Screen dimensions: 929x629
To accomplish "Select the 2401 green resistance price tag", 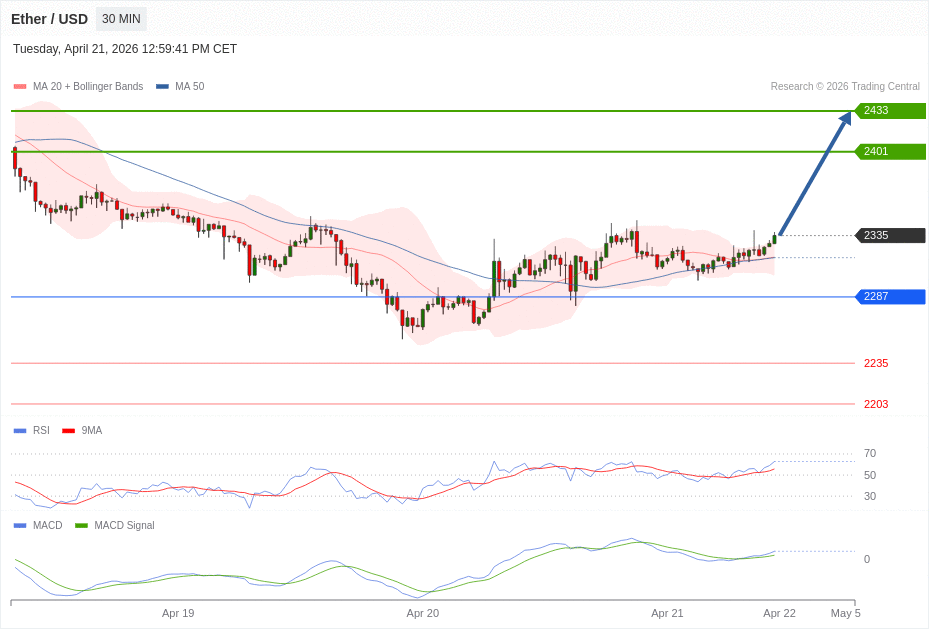I will 890,152.
